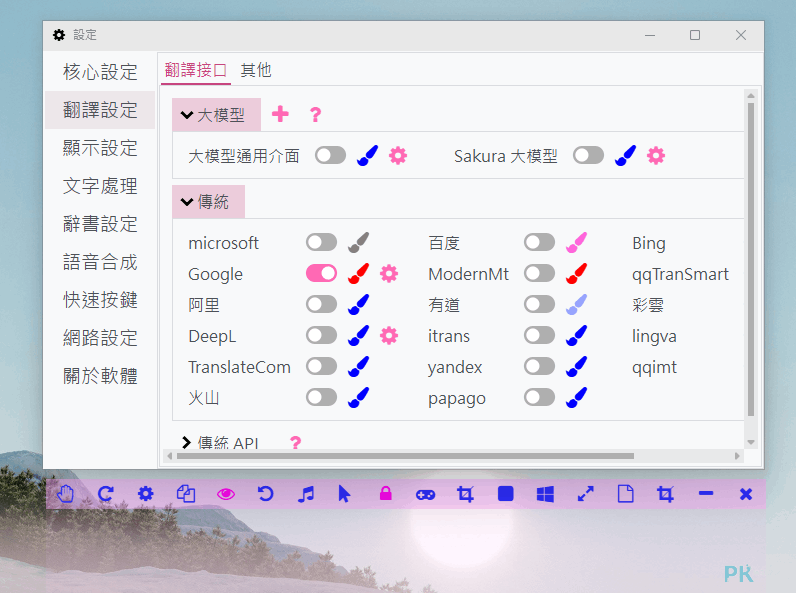Click the horizontal scrollbar thumb
796x593 pixels.
pyautogui.click(x=405, y=456)
